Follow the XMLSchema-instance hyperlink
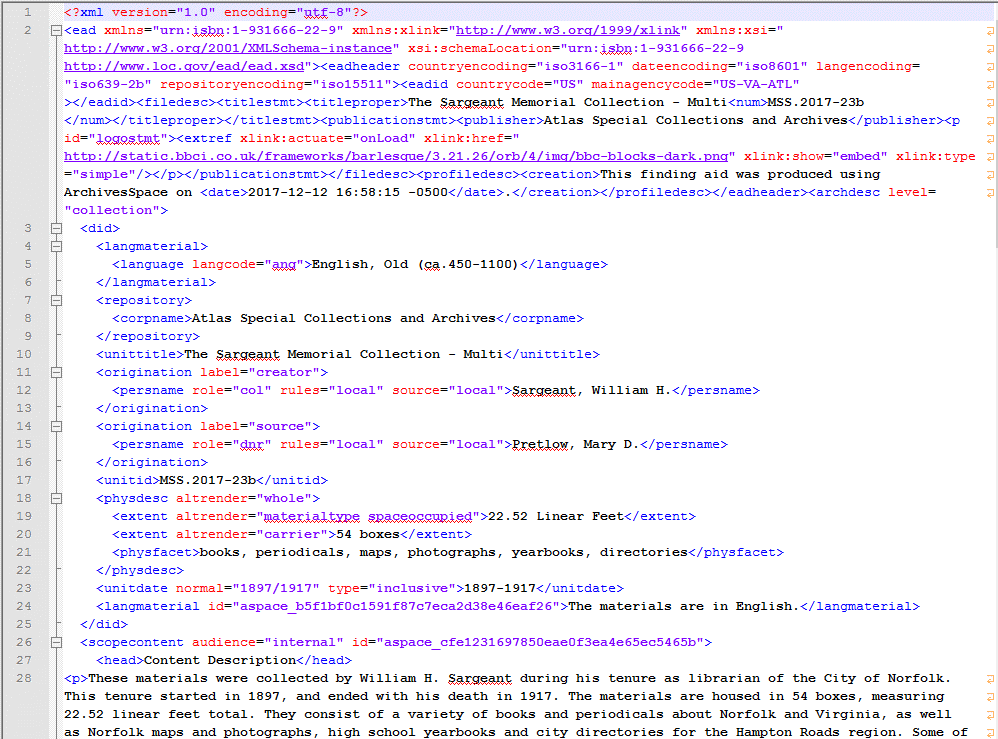The image size is (998, 739). (228, 48)
